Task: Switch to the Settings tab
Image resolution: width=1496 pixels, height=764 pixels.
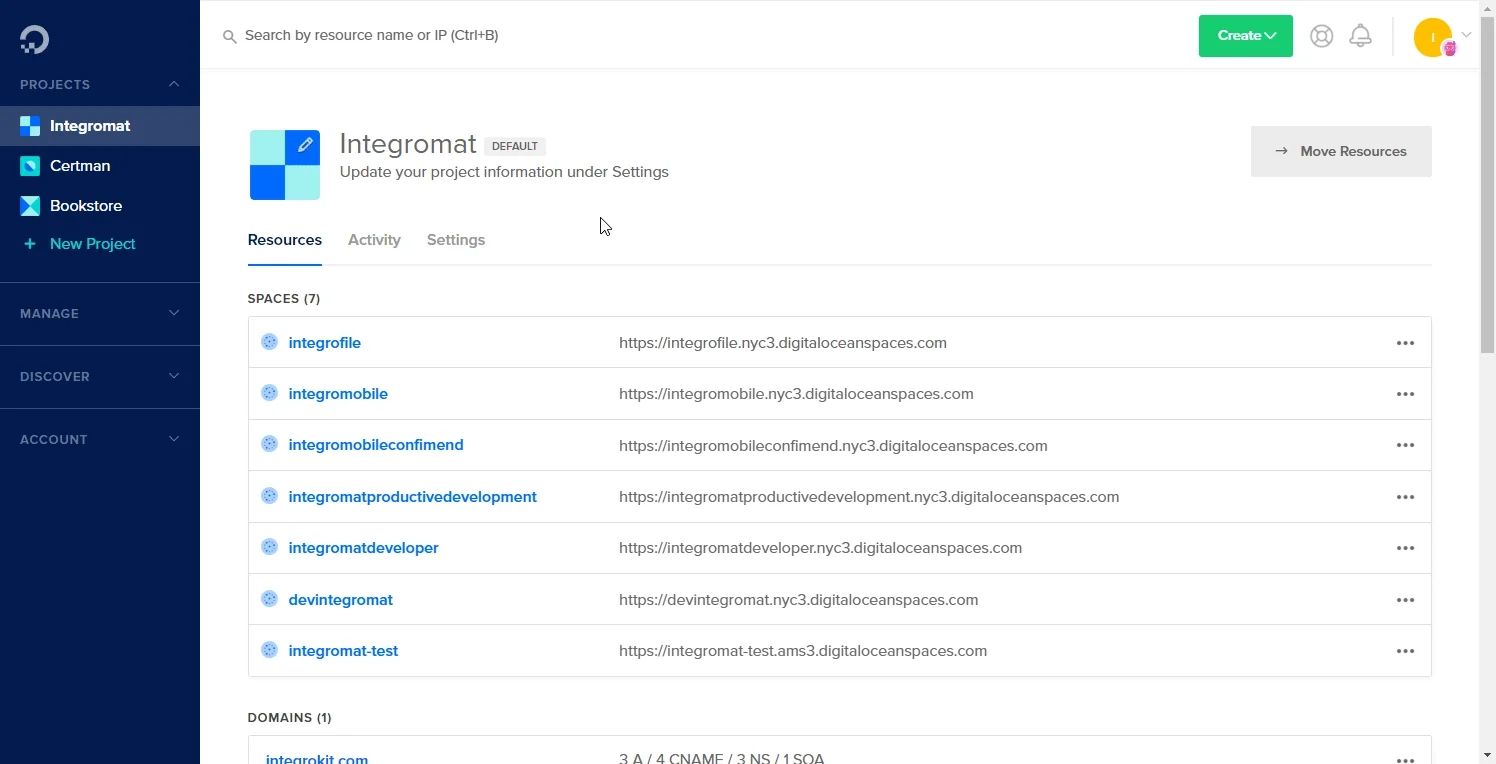Action: 456,240
